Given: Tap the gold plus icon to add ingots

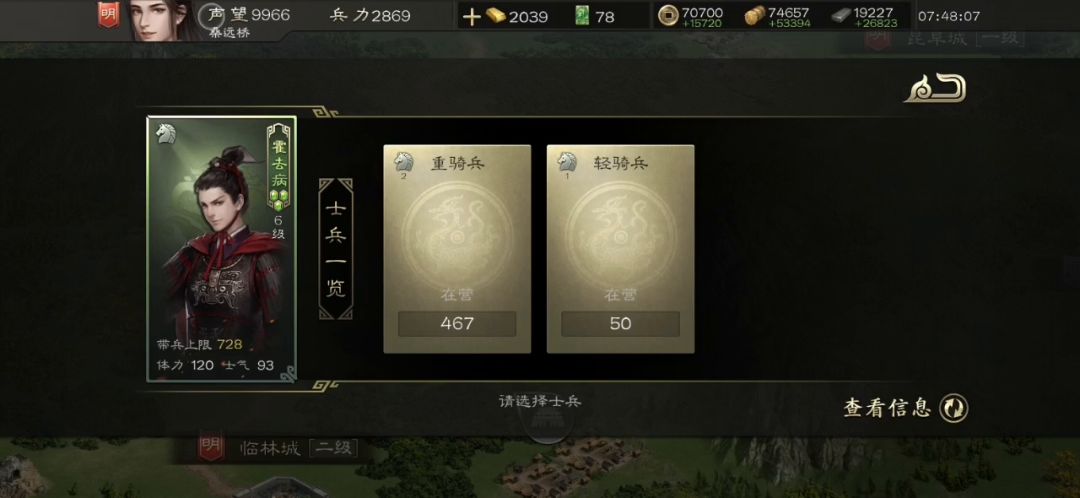Looking at the screenshot, I should (471, 17).
